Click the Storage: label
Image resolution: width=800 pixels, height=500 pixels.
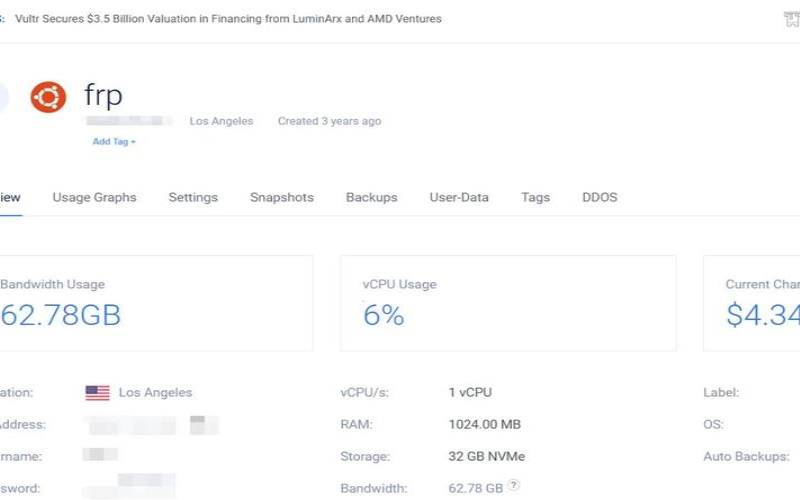tap(365, 456)
